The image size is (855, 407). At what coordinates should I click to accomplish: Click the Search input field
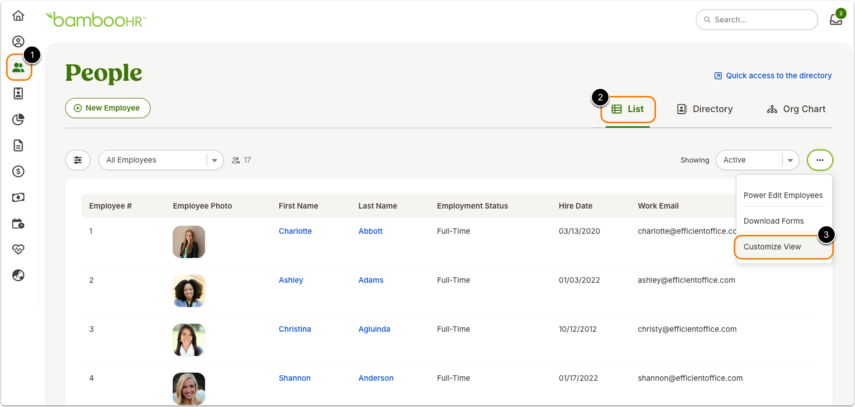coord(757,20)
